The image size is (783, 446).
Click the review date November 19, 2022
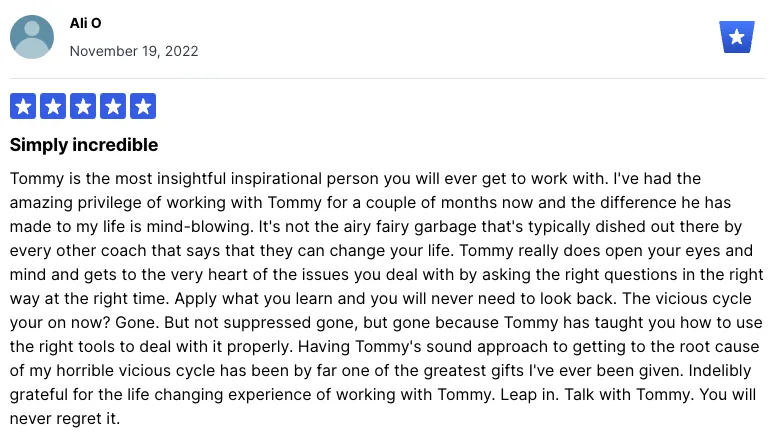tap(134, 51)
